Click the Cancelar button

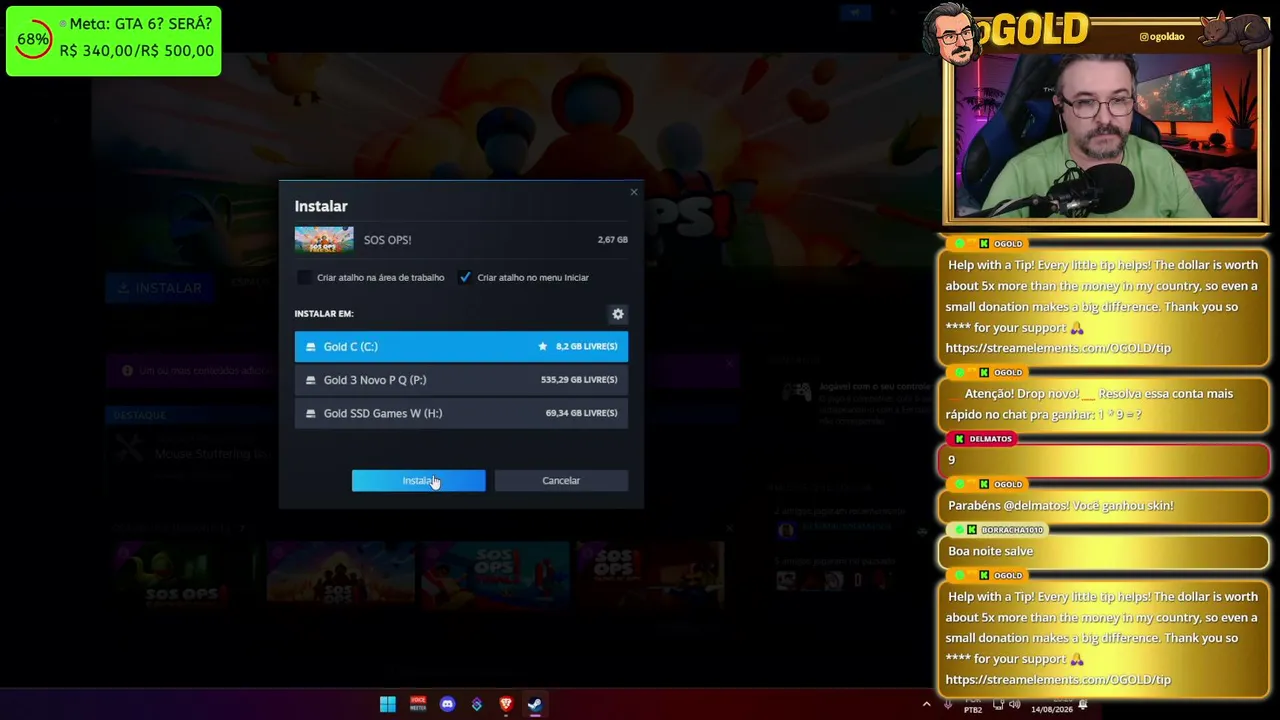pyautogui.click(x=561, y=481)
